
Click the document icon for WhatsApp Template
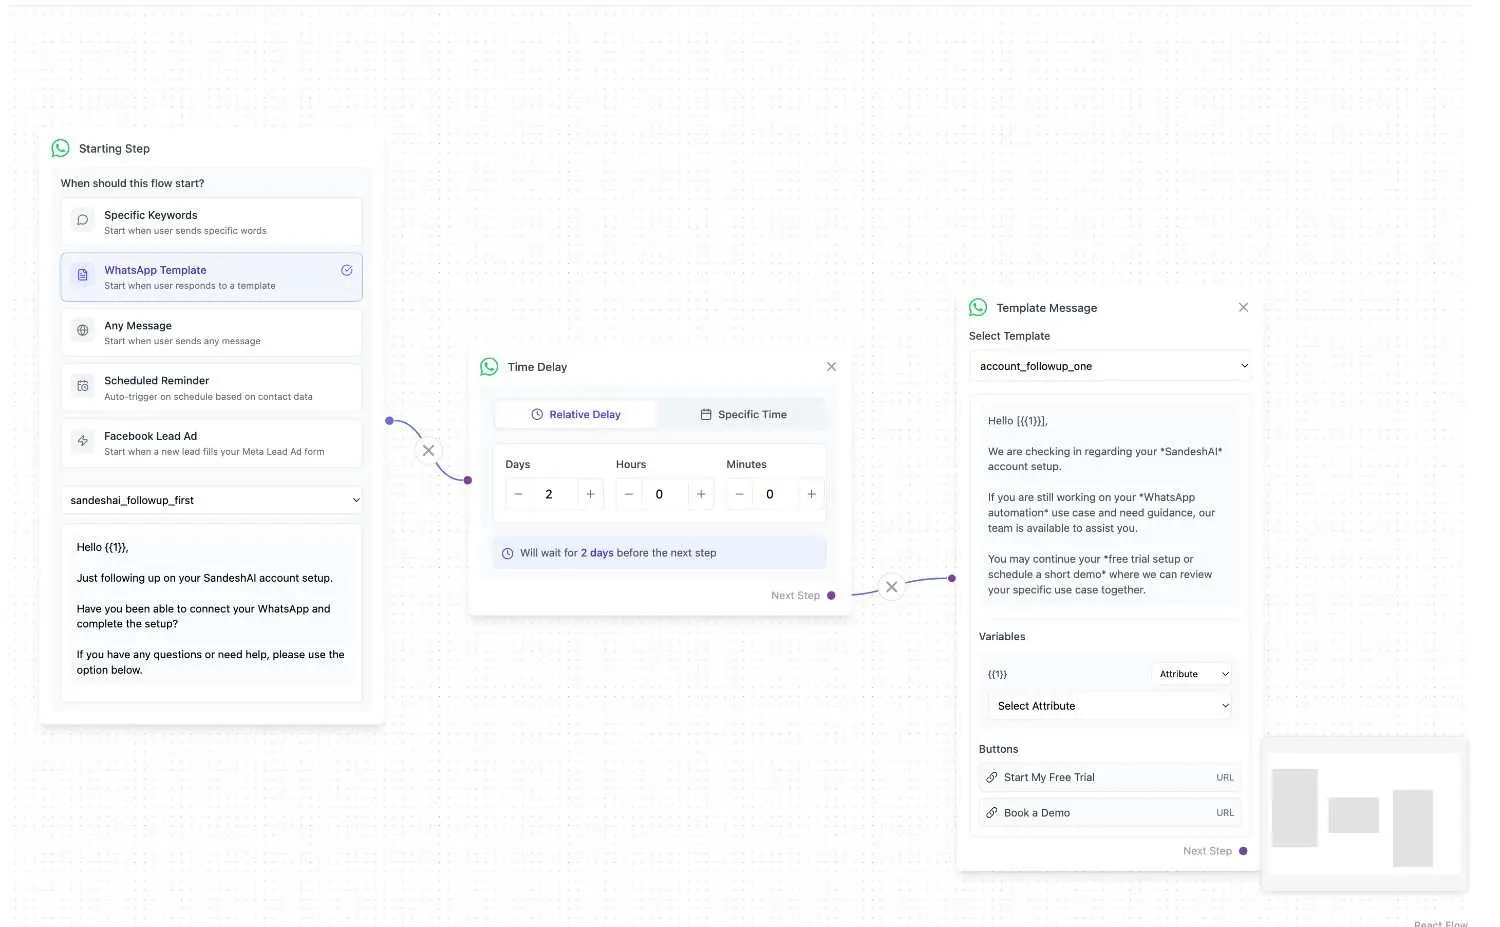(x=83, y=276)
